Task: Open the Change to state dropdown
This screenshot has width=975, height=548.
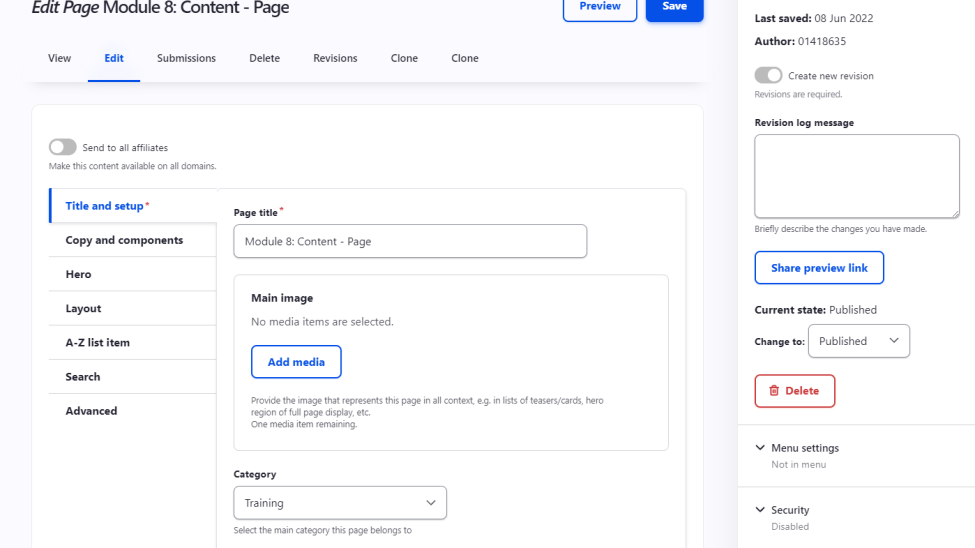Action: point(858,341)
